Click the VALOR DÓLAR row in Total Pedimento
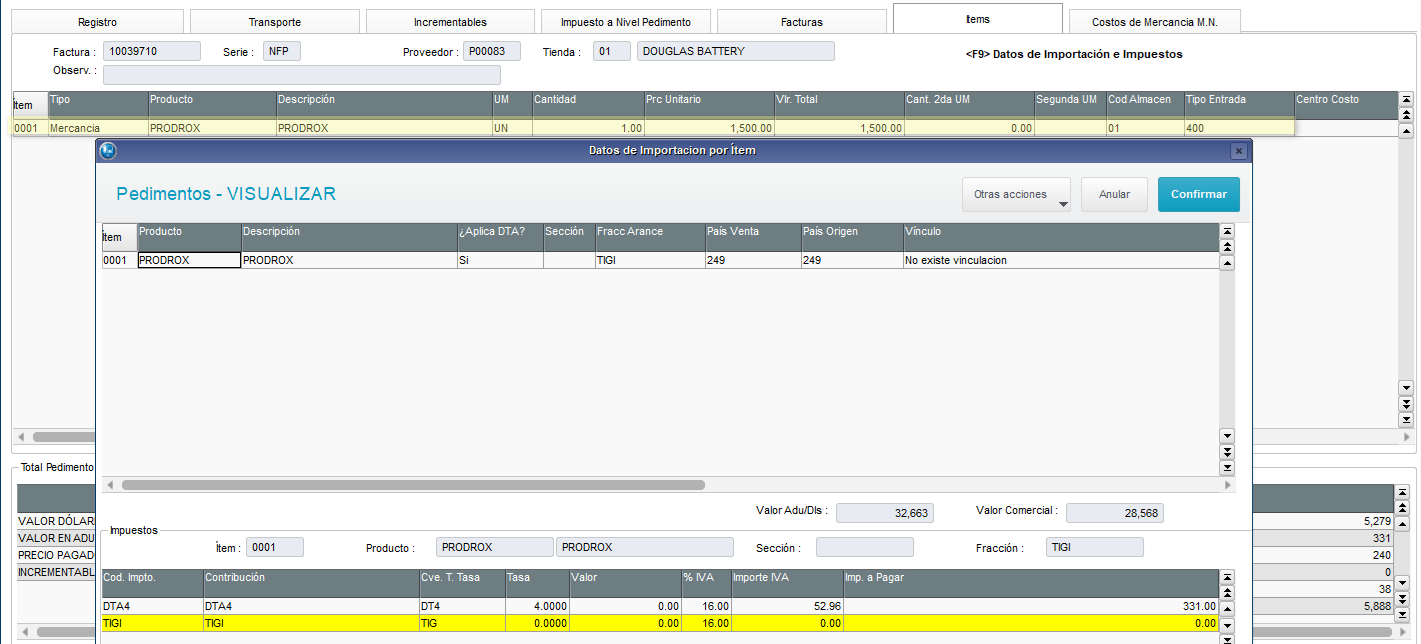 tap(57, 521)
